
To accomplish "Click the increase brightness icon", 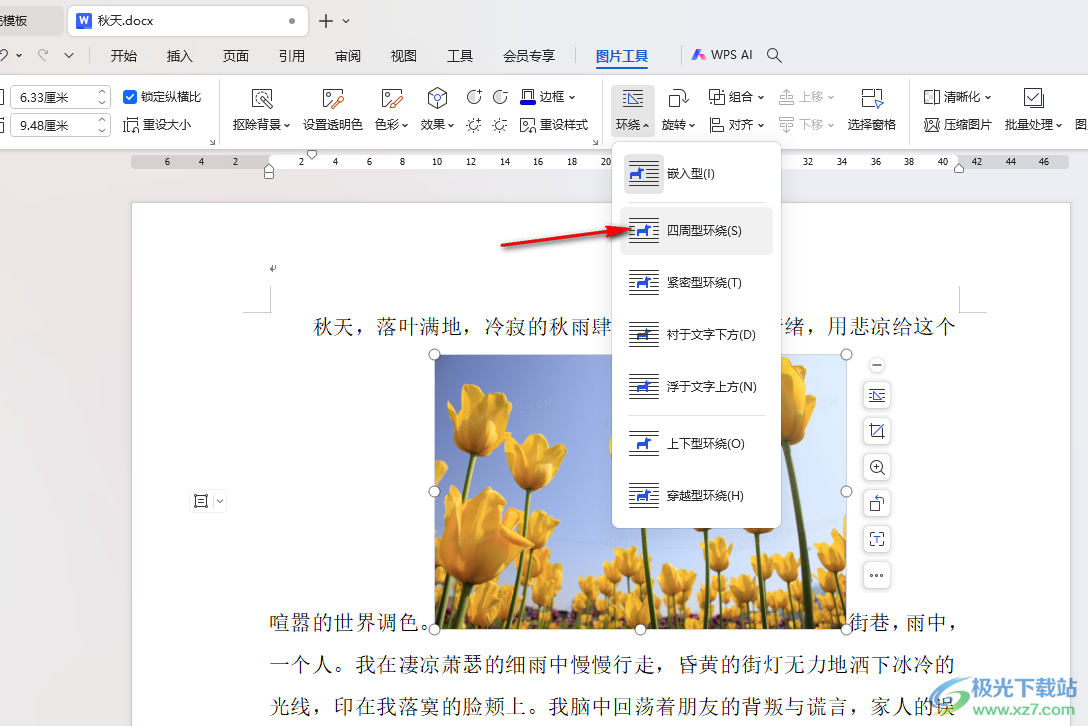I will (474, 125).
